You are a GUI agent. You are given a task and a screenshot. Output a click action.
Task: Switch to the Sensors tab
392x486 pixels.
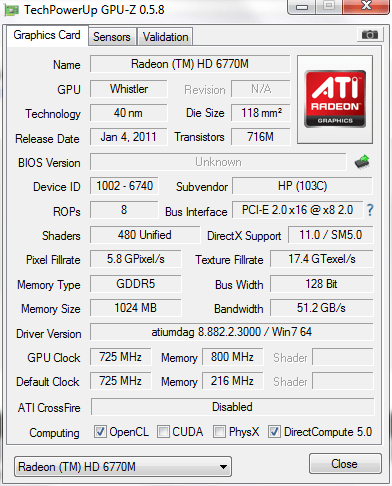click(x=112, y=37)
